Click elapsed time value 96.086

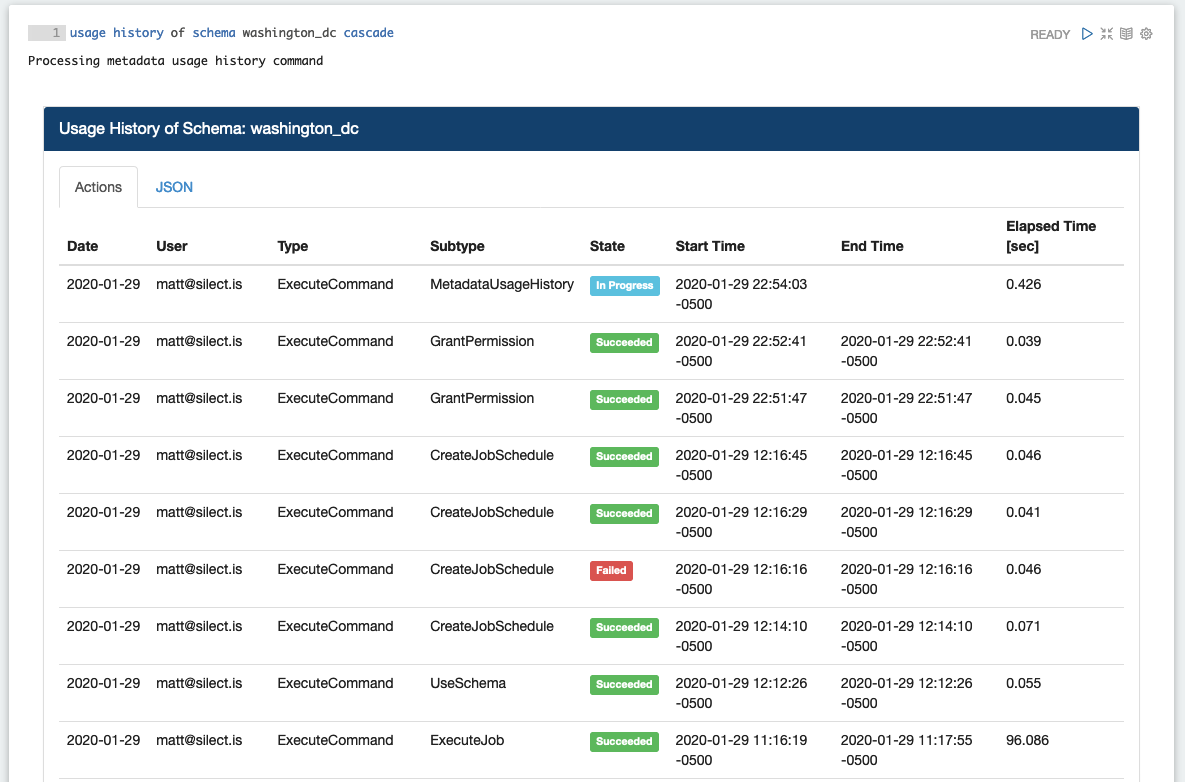click(1027, 740)
